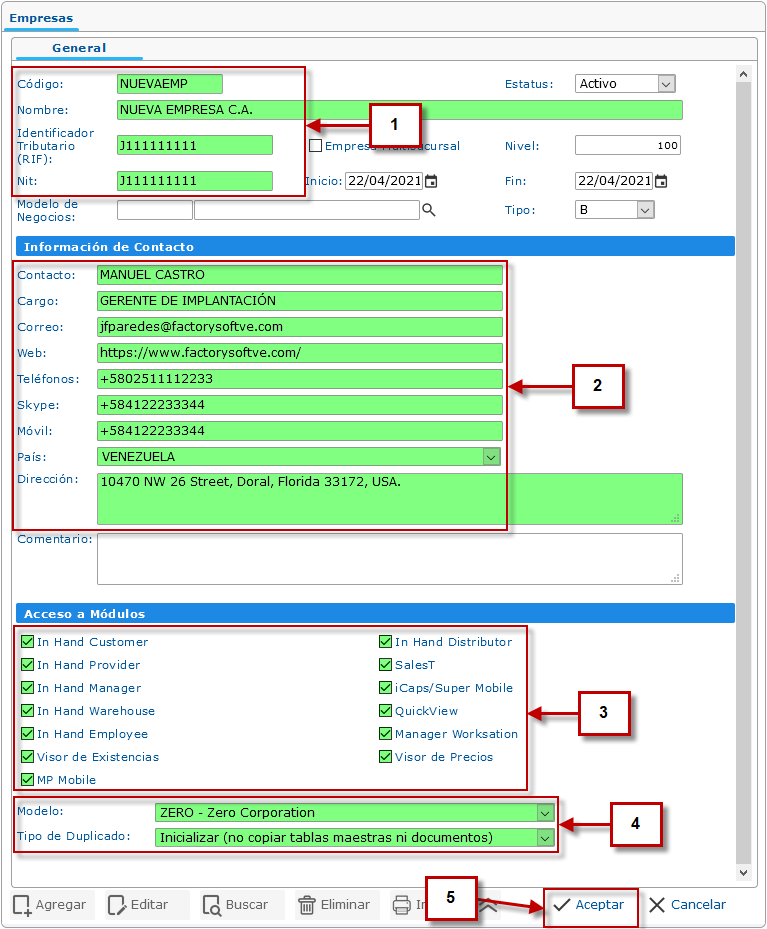This screenshot has height=929, width=767.
Task: Uncheck QuickView module
Action: pos(386,710)
